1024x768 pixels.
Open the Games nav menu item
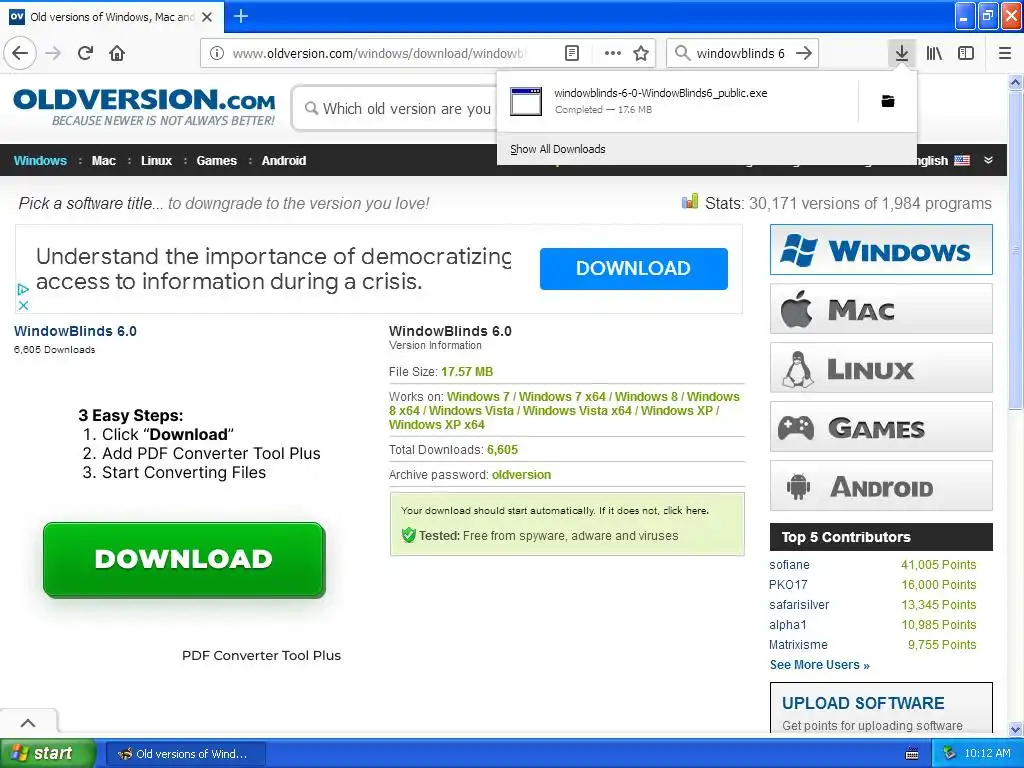tap(216, 161)
